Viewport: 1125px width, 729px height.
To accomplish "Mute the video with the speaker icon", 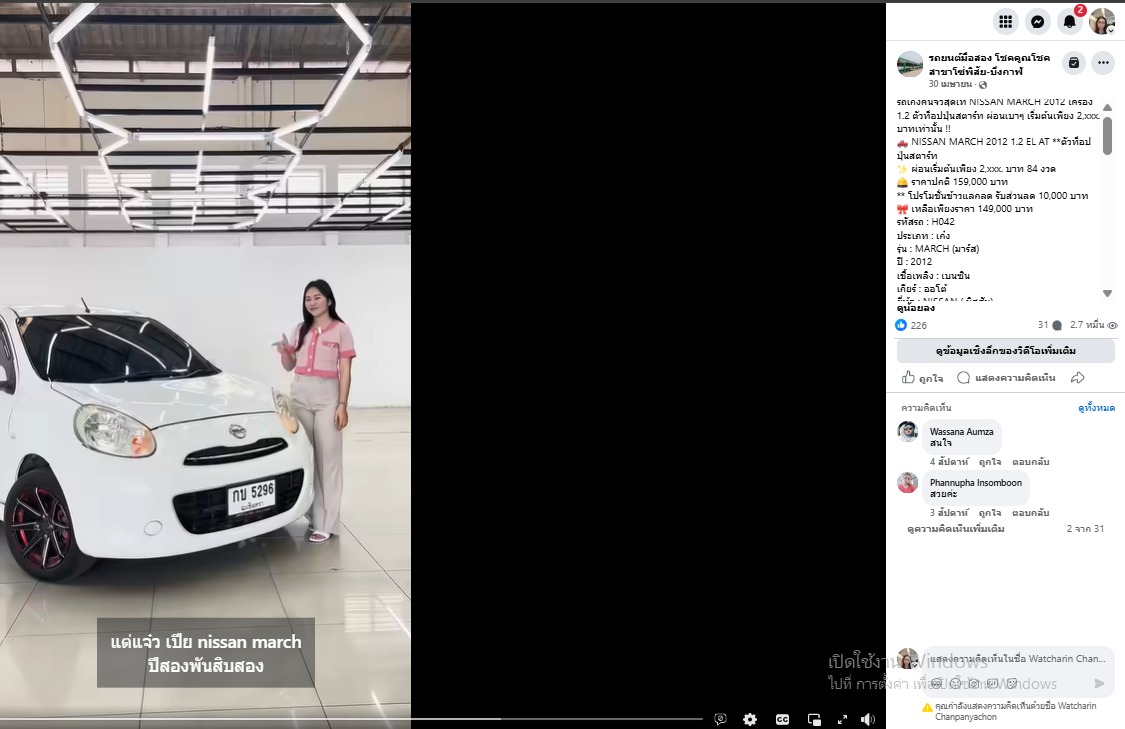I will coord(868,719).
